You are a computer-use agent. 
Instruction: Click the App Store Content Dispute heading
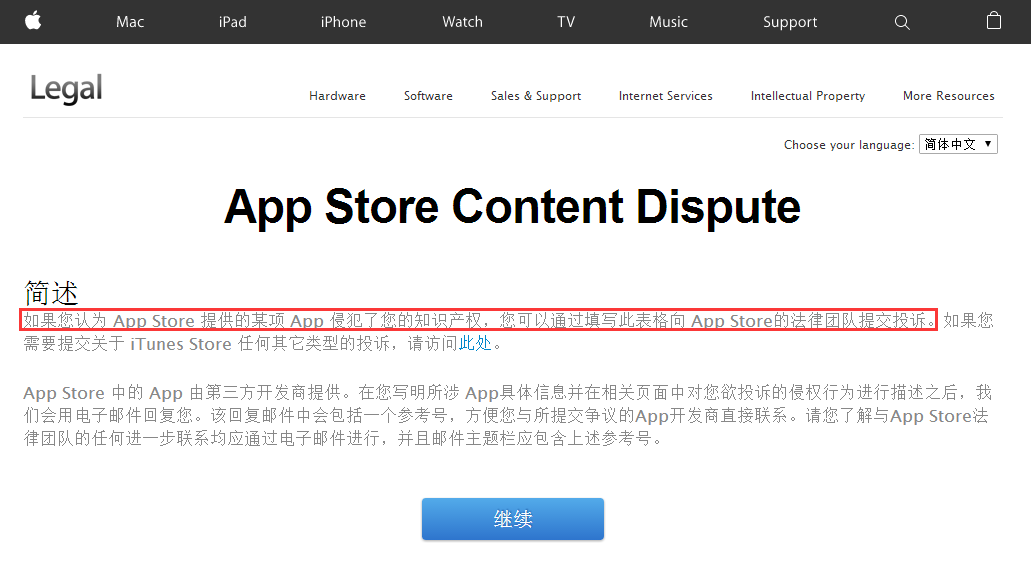512,207
